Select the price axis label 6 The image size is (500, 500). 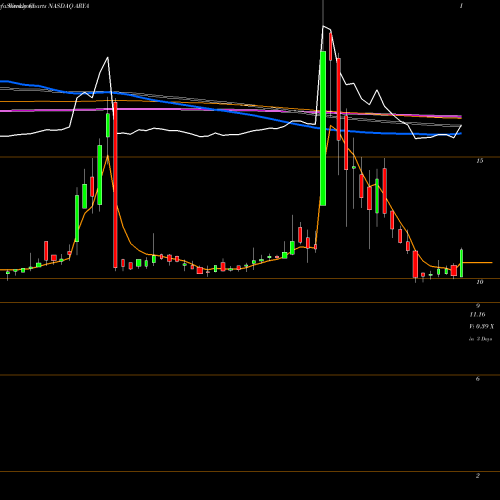(x=478, y=379)
